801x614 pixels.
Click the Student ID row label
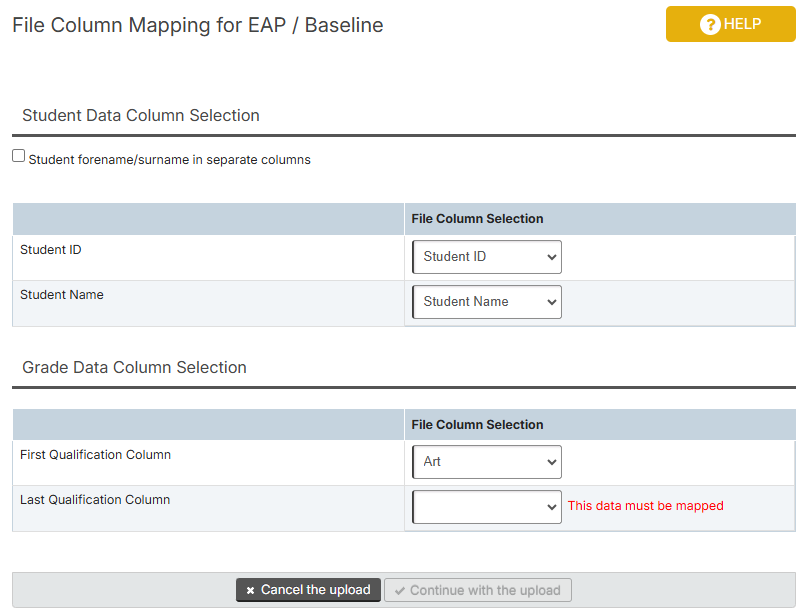tap(51, 250)
